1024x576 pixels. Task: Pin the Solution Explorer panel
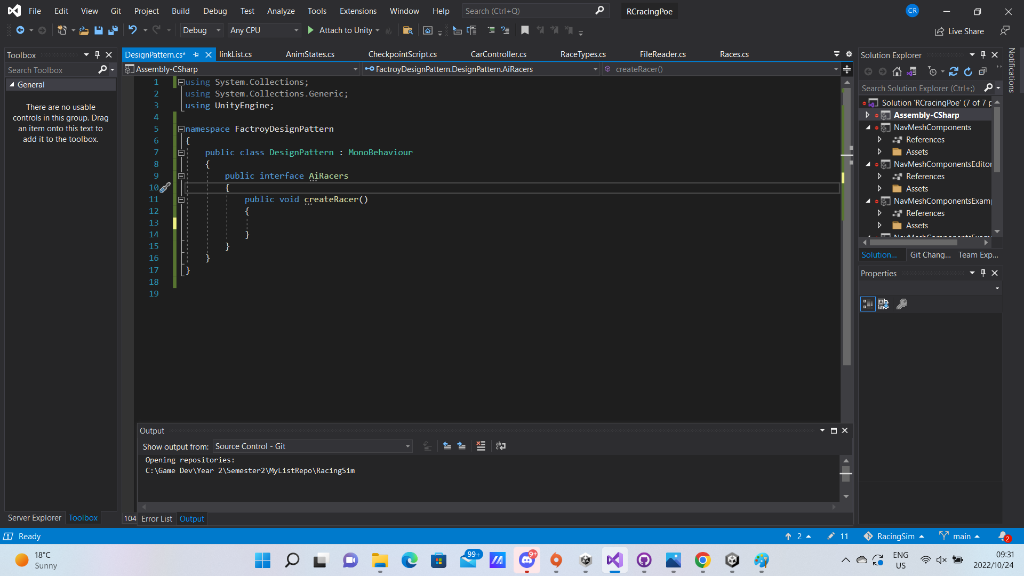tap(984, 54)
